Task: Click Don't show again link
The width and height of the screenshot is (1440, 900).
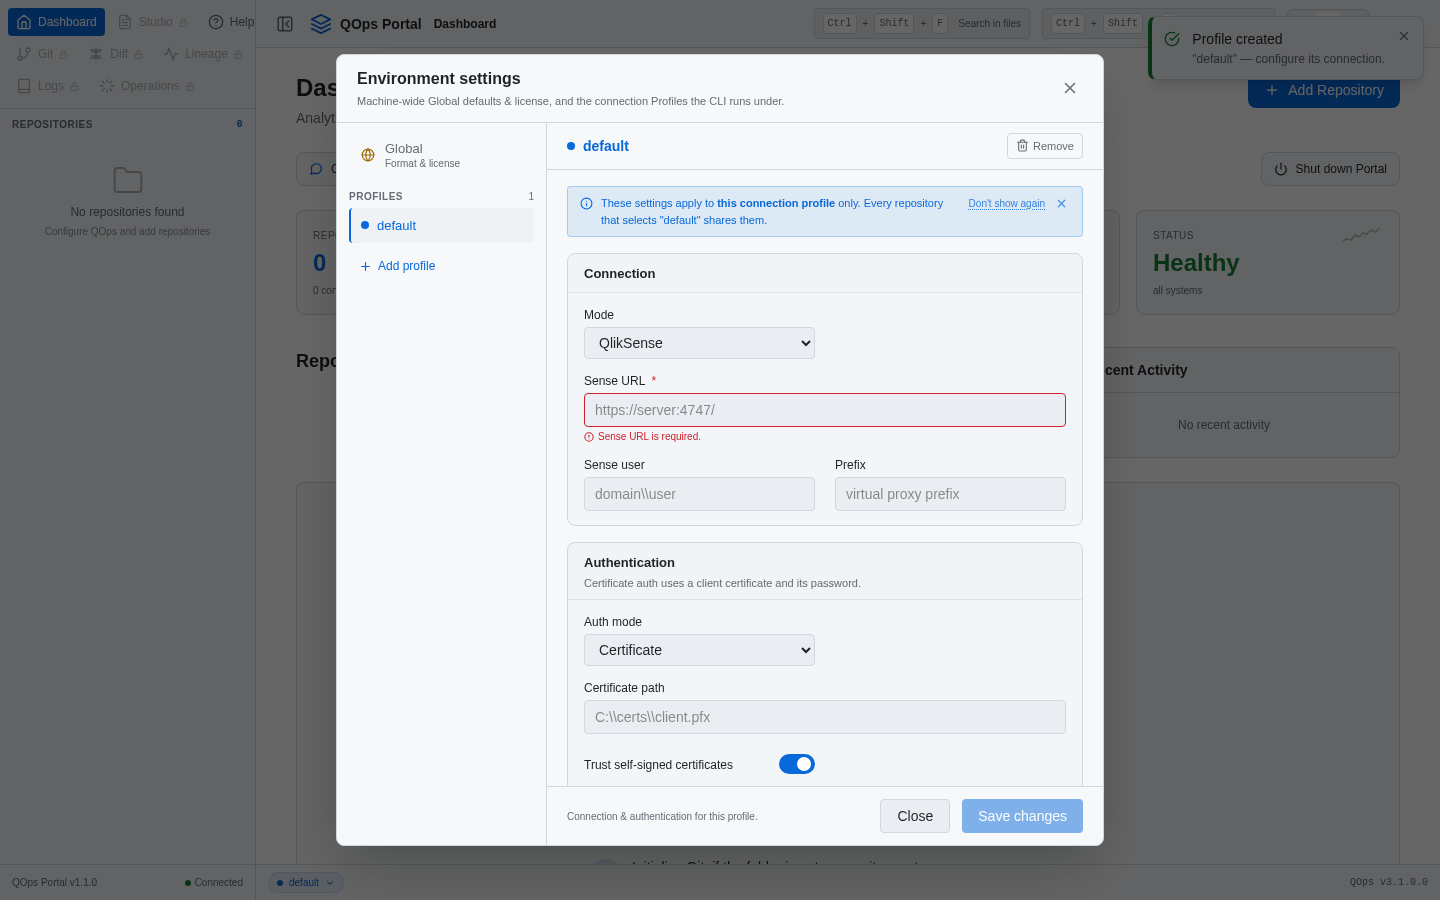Action: pyautogui.click(x=1006, y=203)
